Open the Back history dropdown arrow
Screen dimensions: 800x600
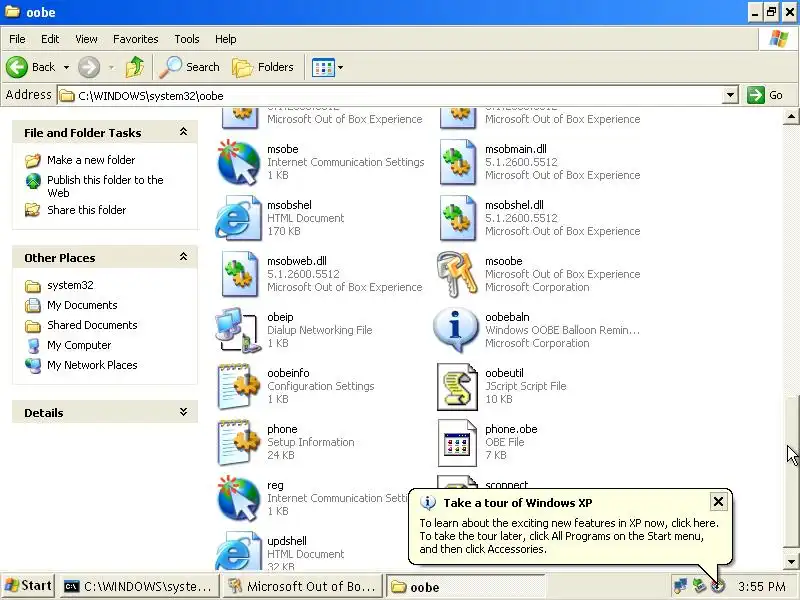tap(66, 67)
